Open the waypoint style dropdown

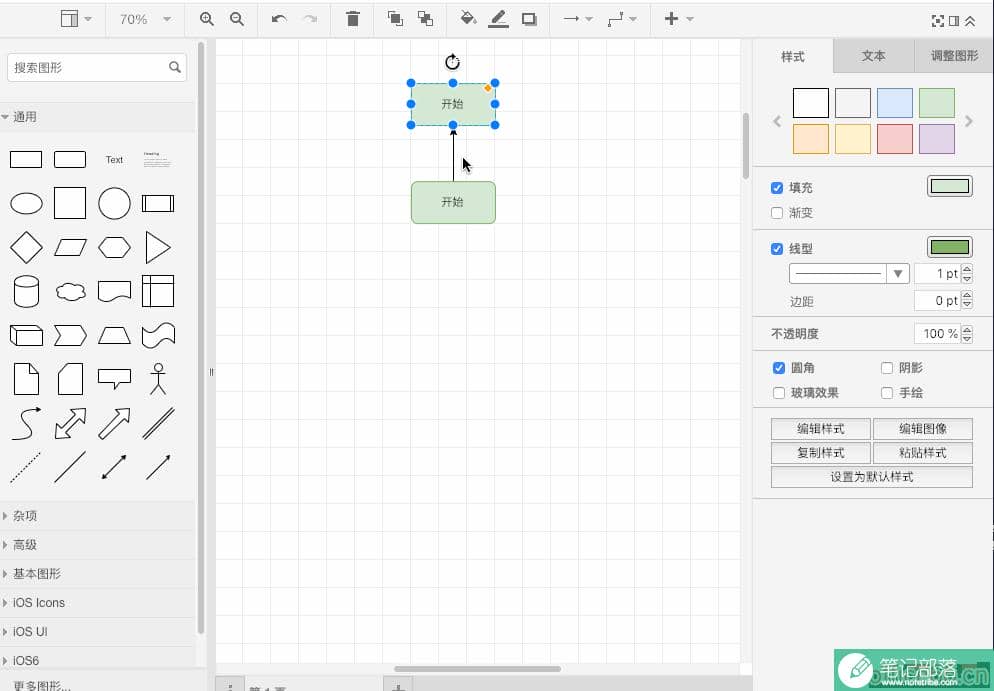click(622, 20)
